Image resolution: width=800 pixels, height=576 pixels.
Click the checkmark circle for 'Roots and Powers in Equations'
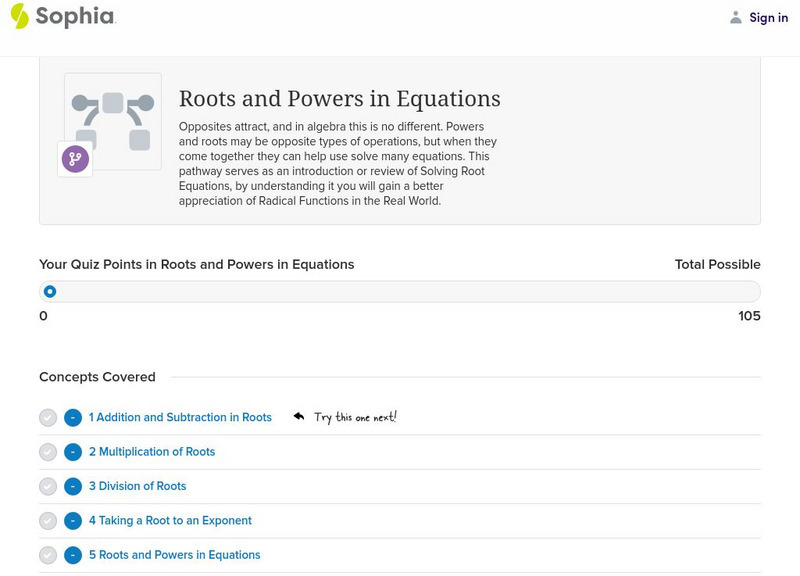48,554
